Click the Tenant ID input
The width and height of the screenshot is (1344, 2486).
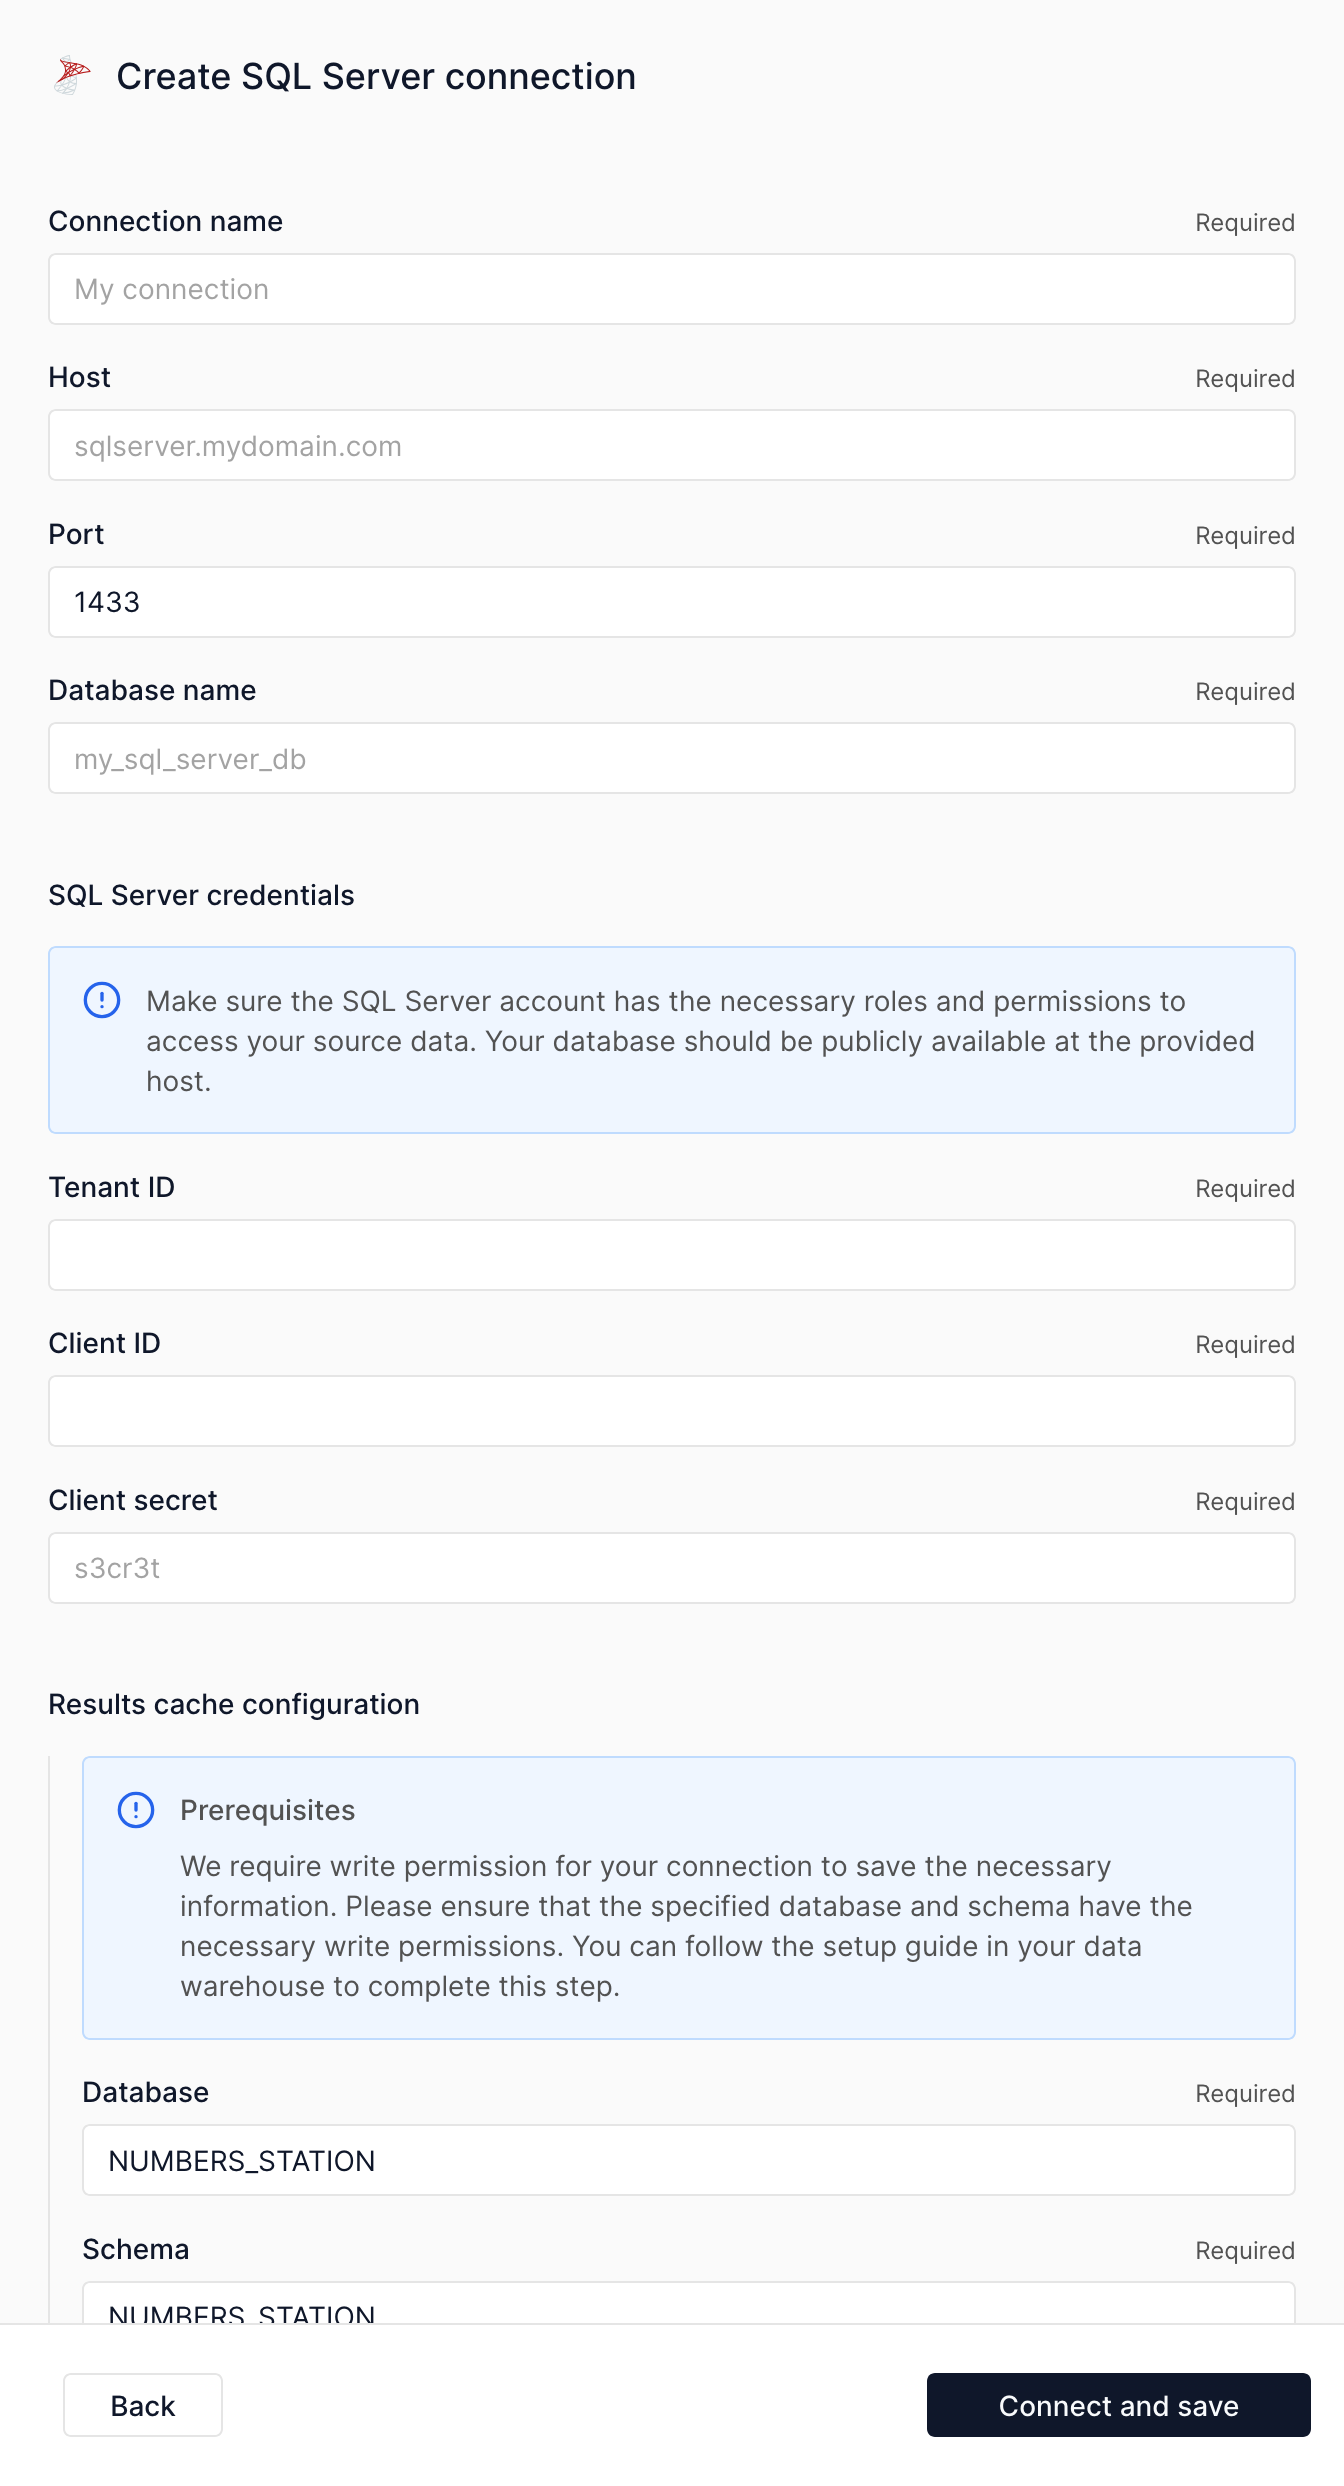click(671, 1254)
